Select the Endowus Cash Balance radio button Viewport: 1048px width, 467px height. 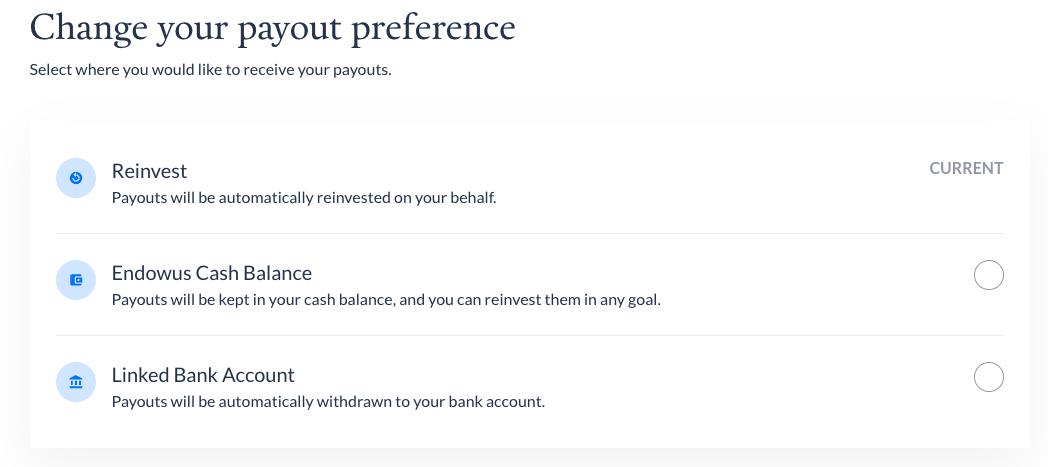coord(989,275)
